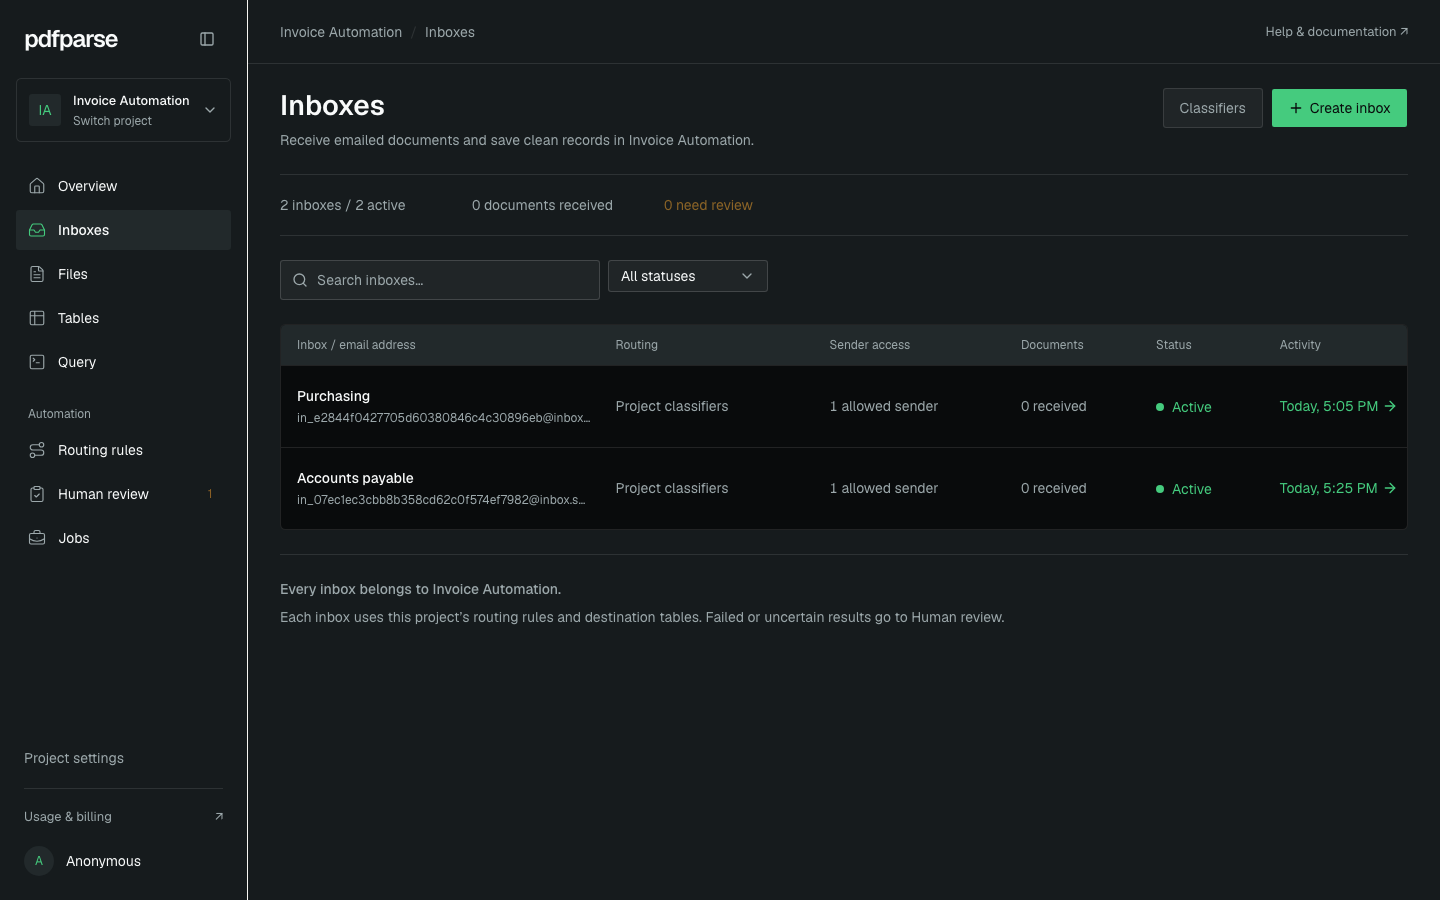Click the 0 documents received summary
Viewport: 1440px width, 900px height.
point(542,205)
